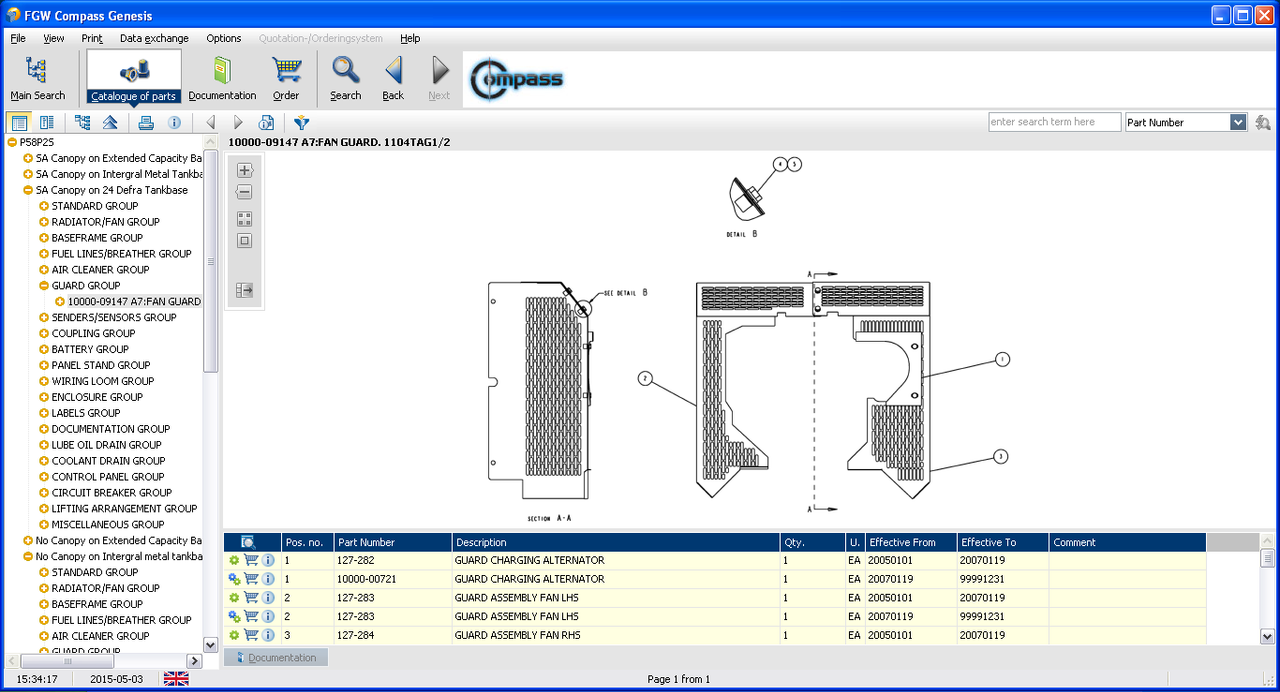Click the four-squares fit view icon
This screenshot has width=1280, height=692.
pos(244,219)
